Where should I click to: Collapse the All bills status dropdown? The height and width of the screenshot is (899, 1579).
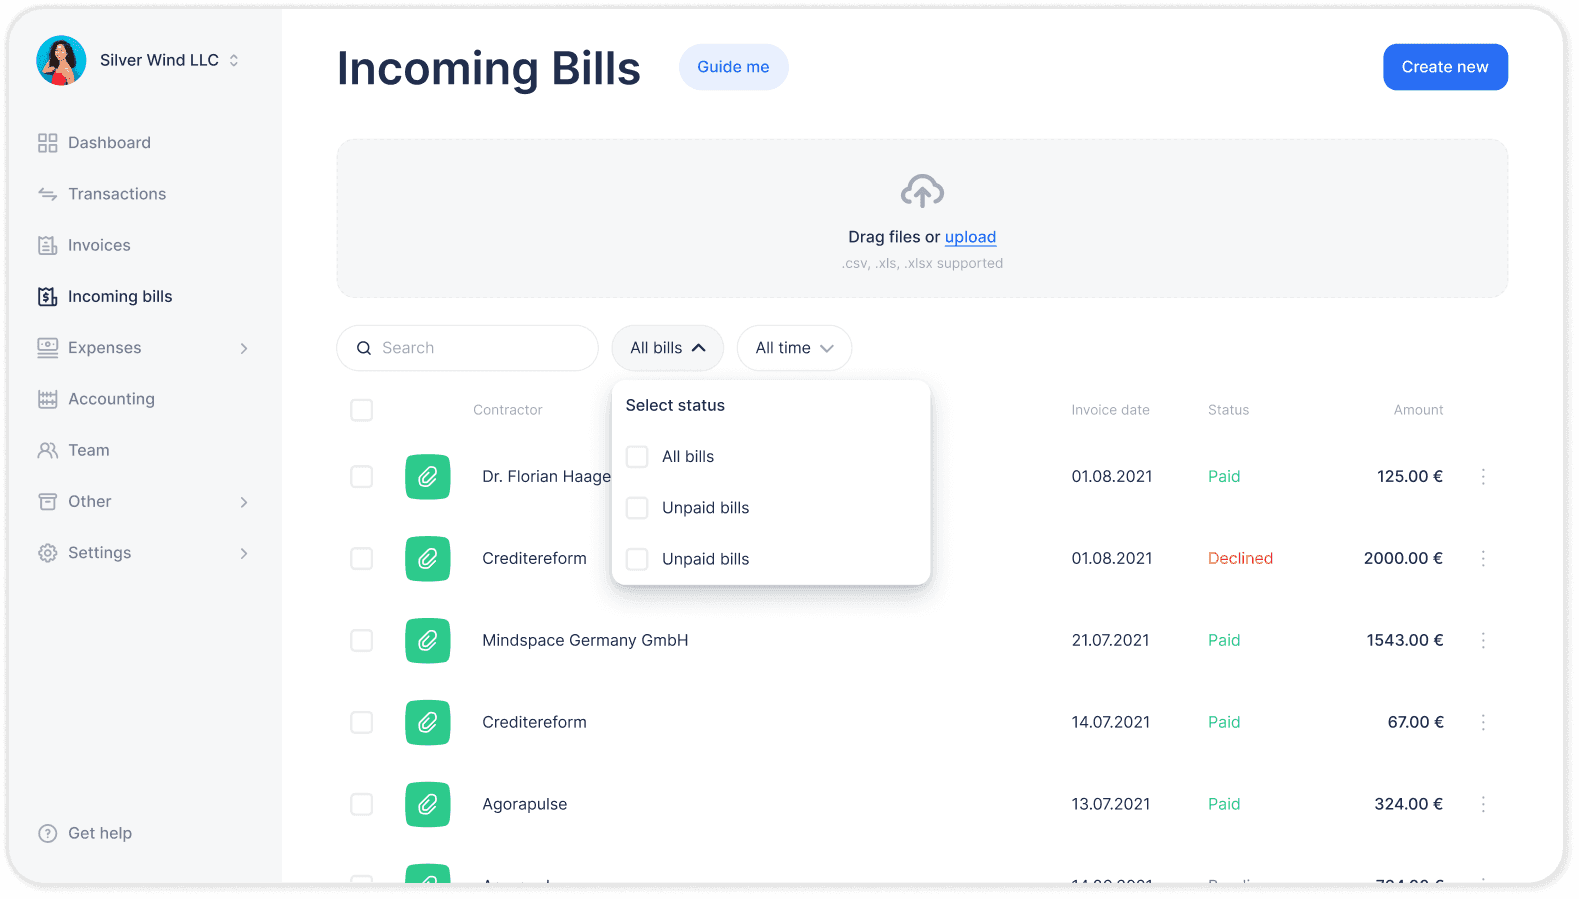click(667, 348)
